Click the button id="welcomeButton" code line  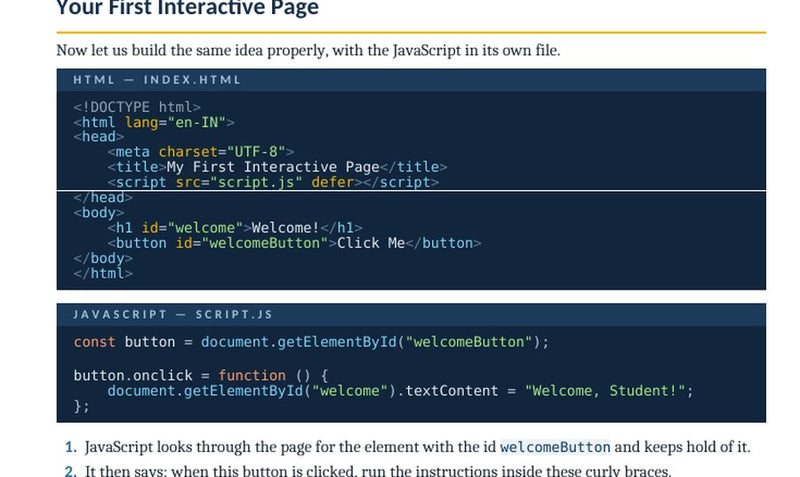click(x=294, y=243)
